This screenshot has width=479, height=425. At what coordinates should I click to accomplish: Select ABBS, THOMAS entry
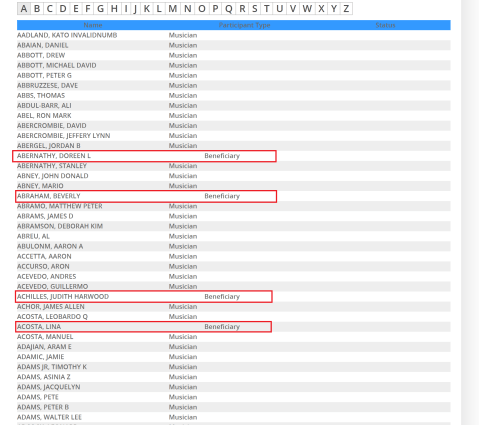click(x=41, y=95)
